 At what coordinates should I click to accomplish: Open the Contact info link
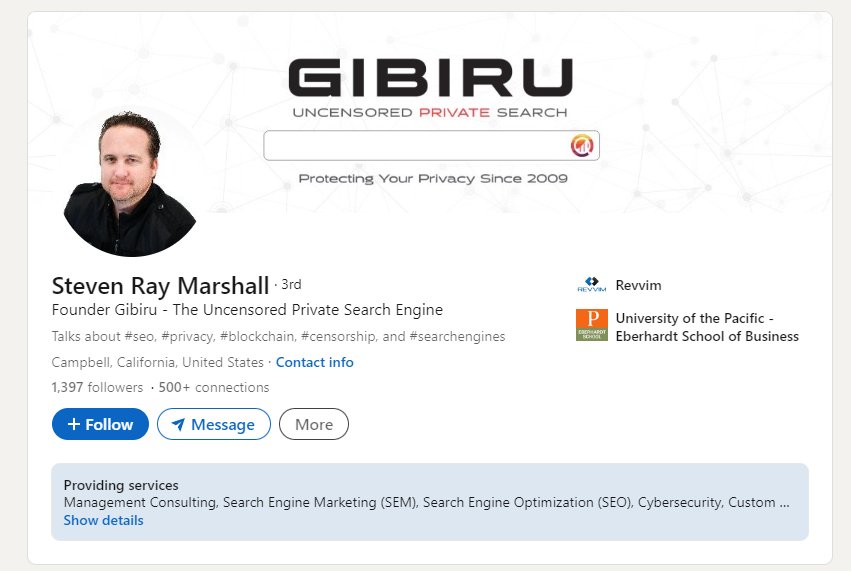click(x=314, y=362)
